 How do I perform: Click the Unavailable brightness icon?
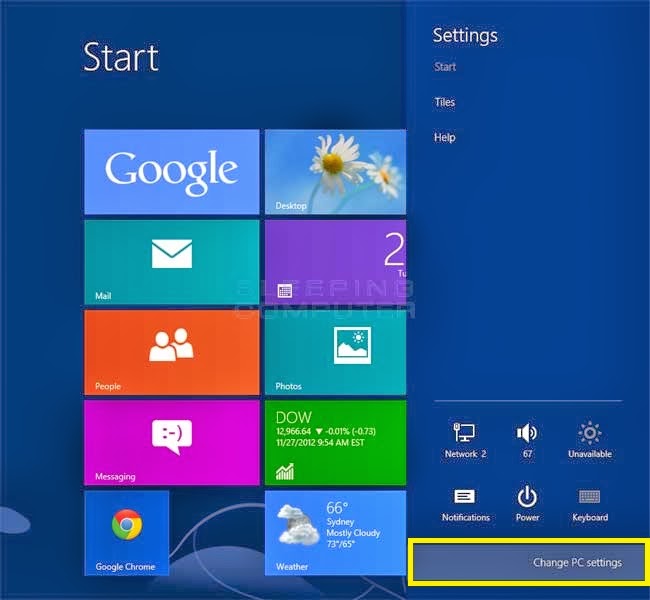[589, 440]
